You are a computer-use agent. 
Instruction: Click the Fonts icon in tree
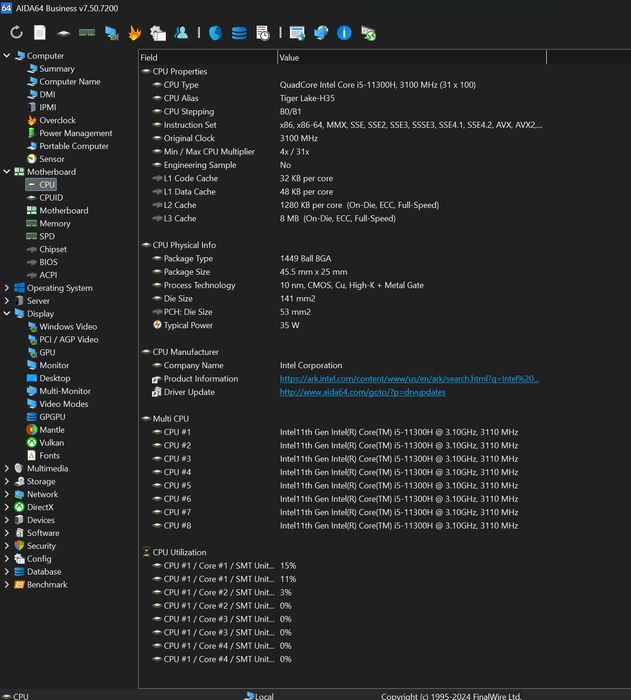click(32, 455)
